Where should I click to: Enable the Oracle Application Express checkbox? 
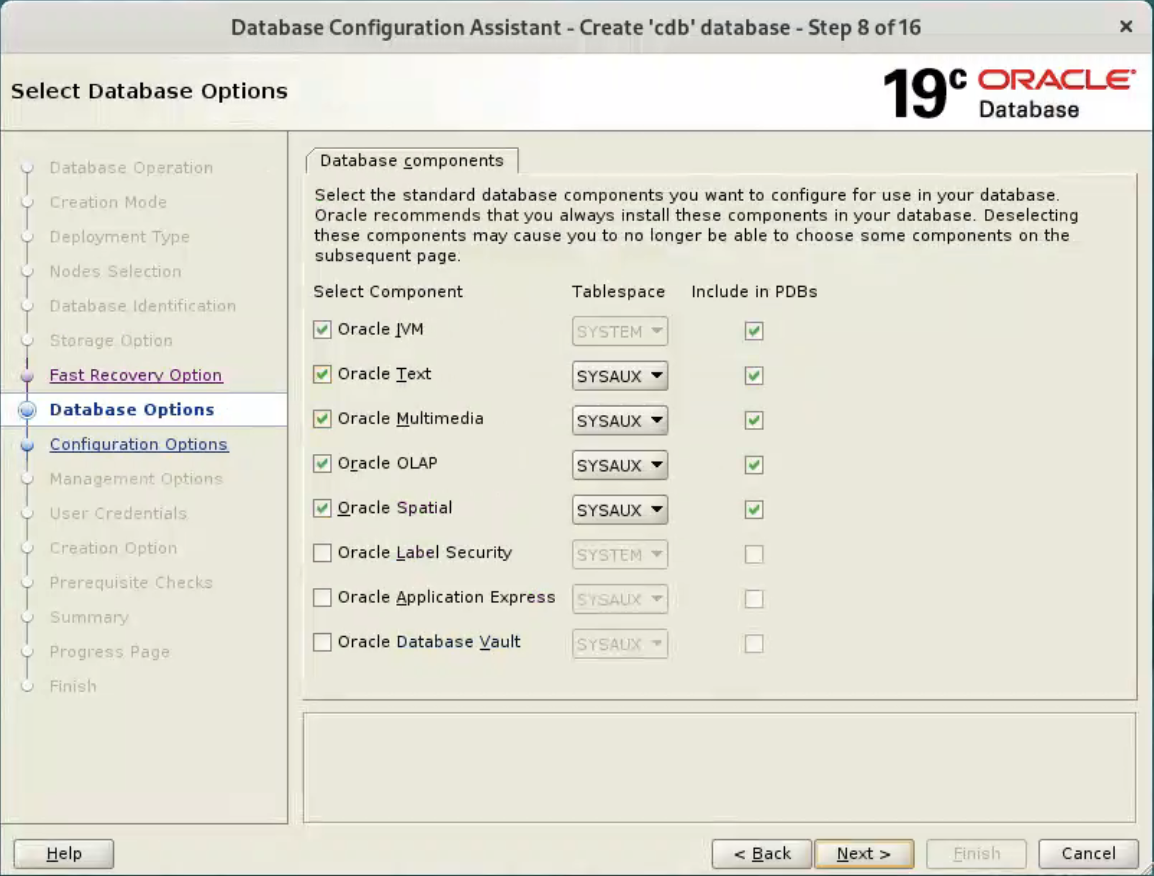click(x=322, y=598)
